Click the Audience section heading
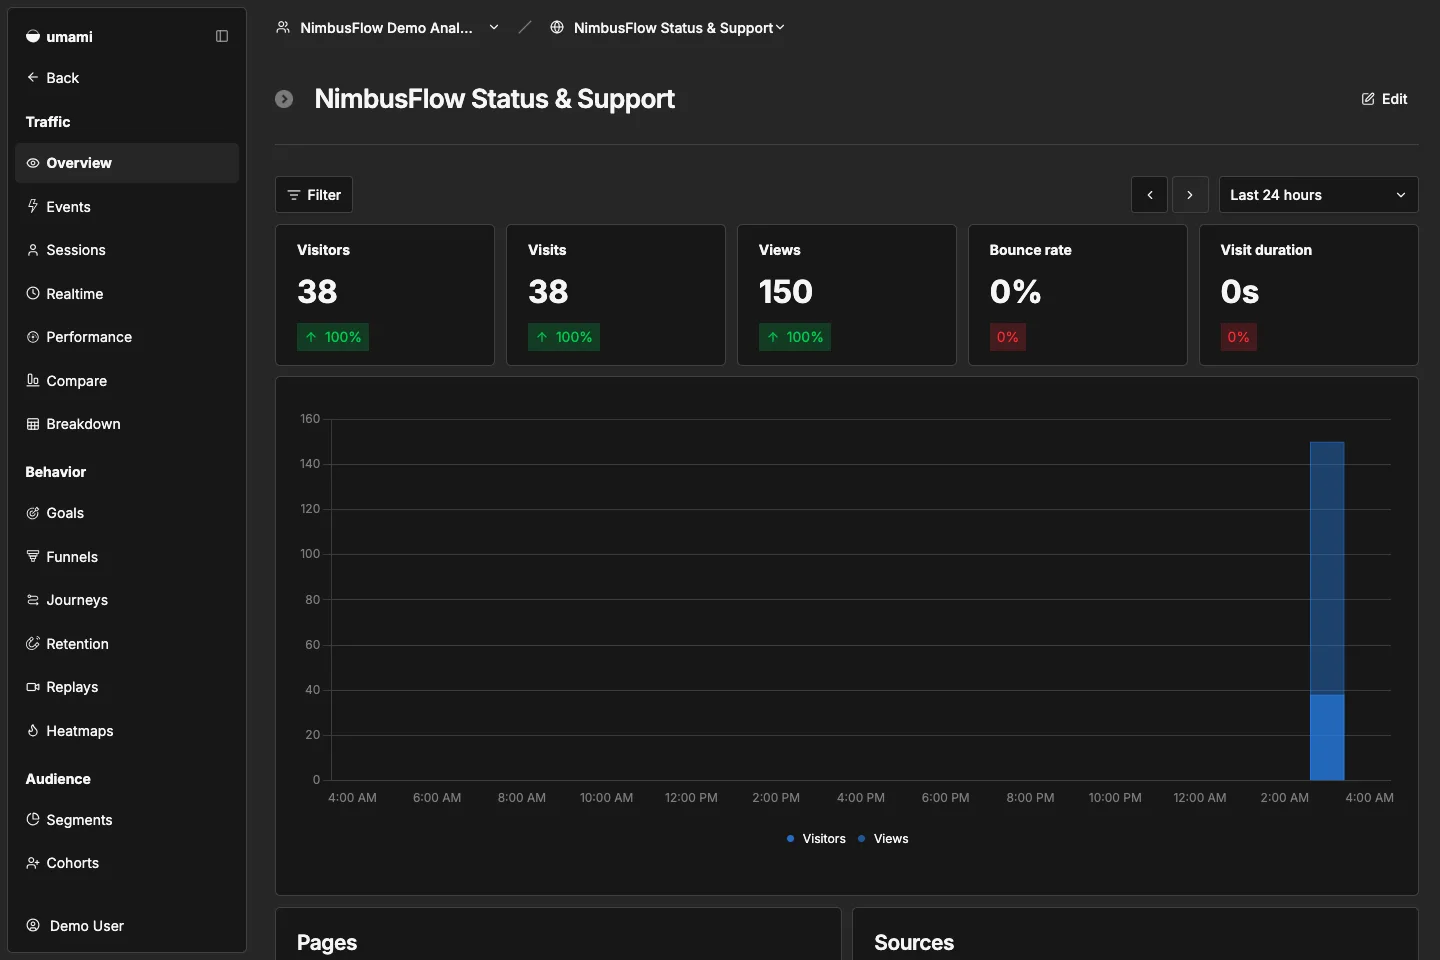Screen dimensions: 1440x960 pos(58,779)
